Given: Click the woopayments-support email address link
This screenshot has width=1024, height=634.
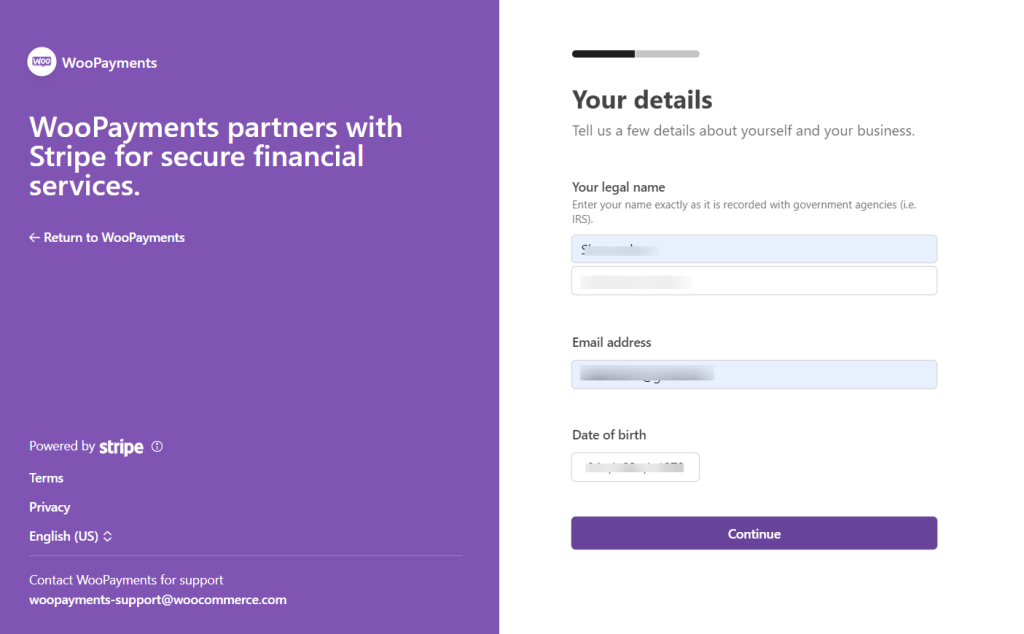Looking at the screenshot, I should [158, 600].
